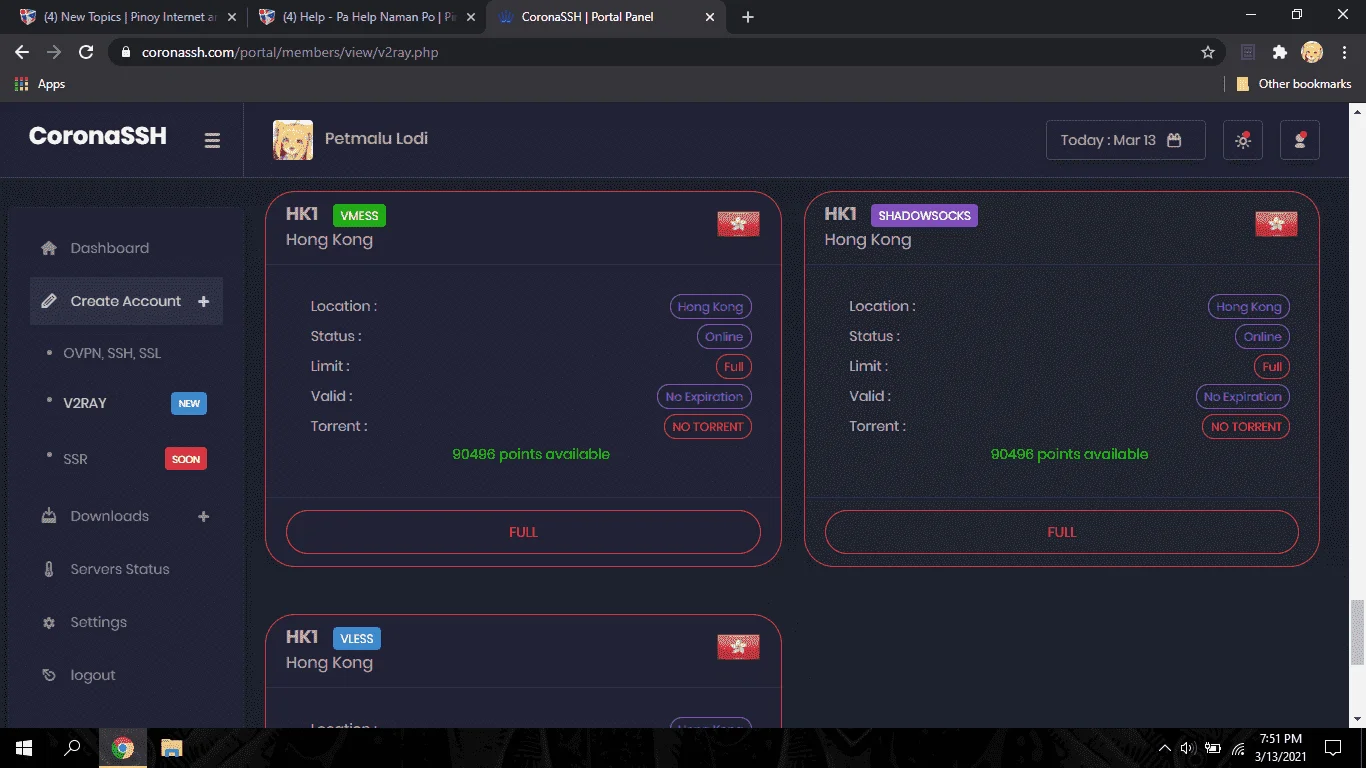Select the V2RAY submenu item
Screen dimensions: 1366x768
click(x=85, y=403)
